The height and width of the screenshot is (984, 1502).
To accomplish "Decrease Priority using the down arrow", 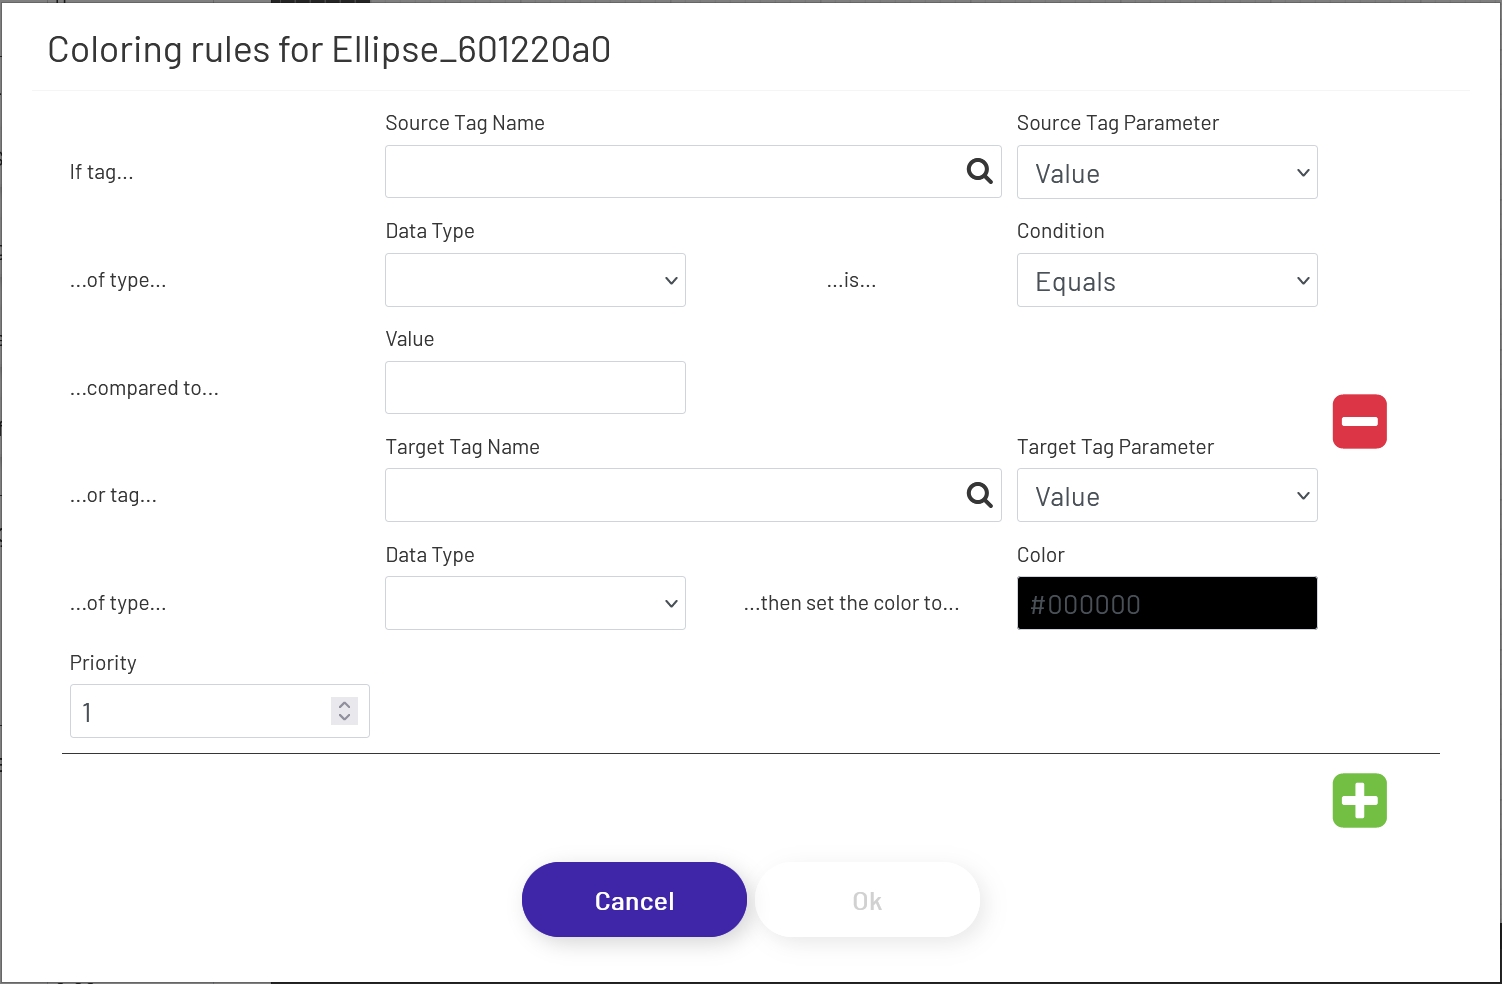I will pos(345,717).
